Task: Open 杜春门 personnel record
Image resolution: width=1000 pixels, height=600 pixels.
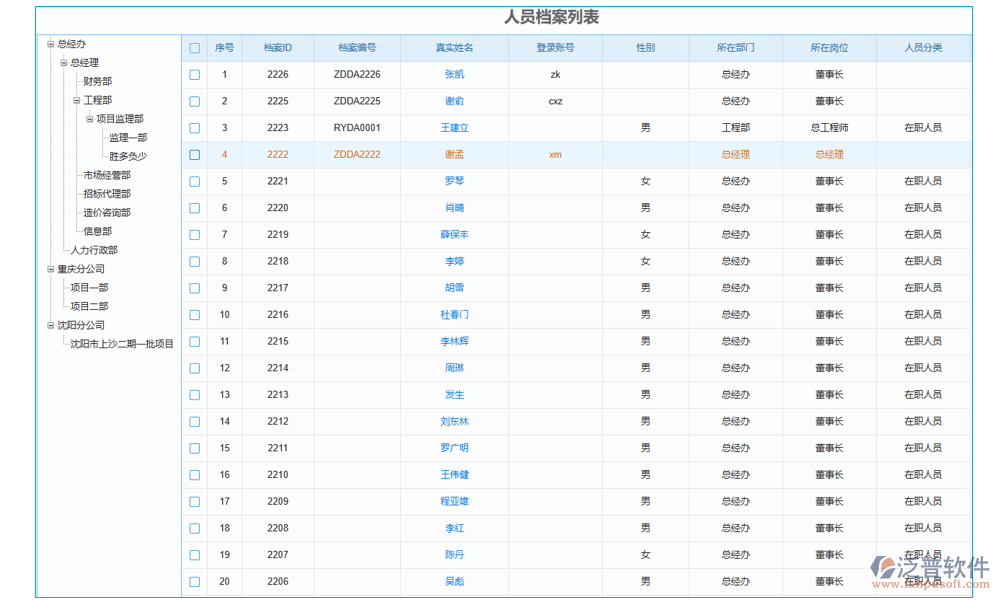Action: pyautogui.click(x=454, y=314)
